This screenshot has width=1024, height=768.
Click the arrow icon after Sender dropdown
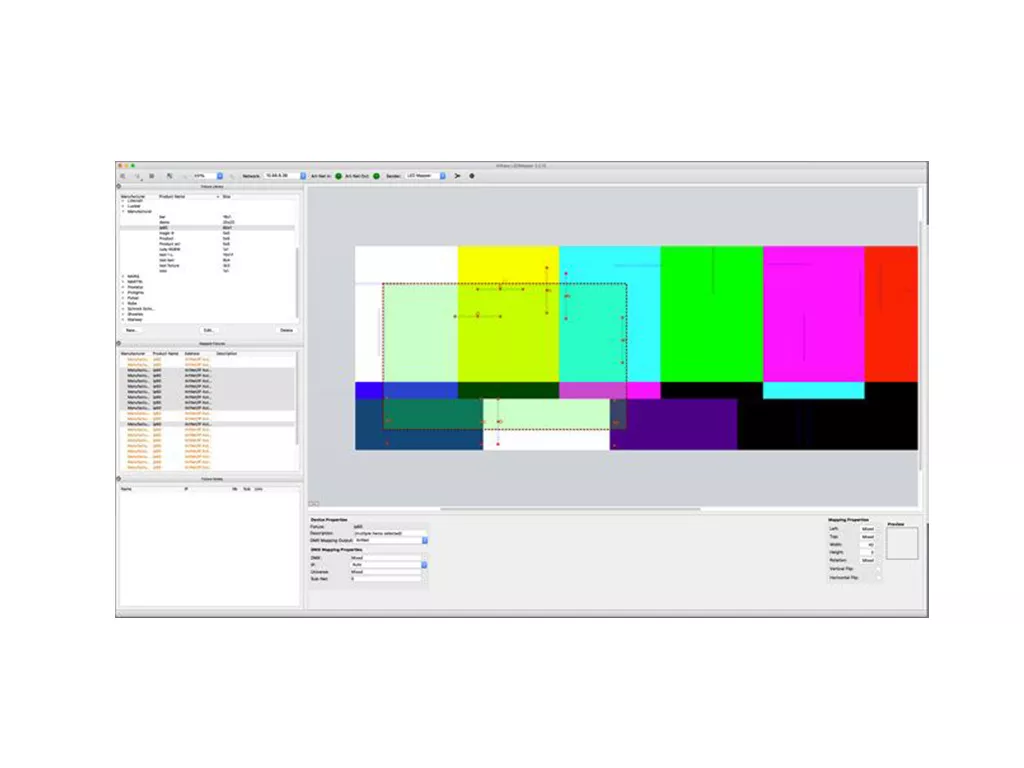tap(458, 176)
